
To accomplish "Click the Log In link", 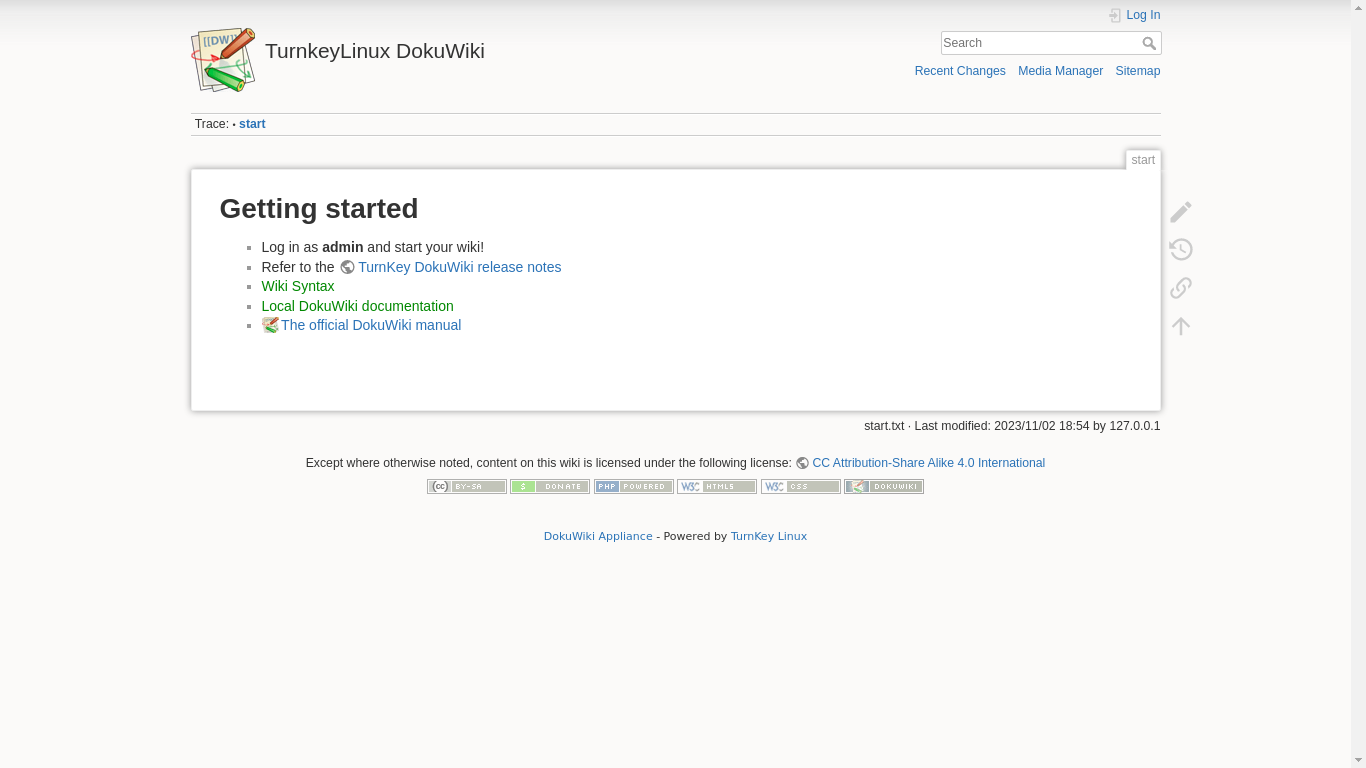I will click(1142, 15).
